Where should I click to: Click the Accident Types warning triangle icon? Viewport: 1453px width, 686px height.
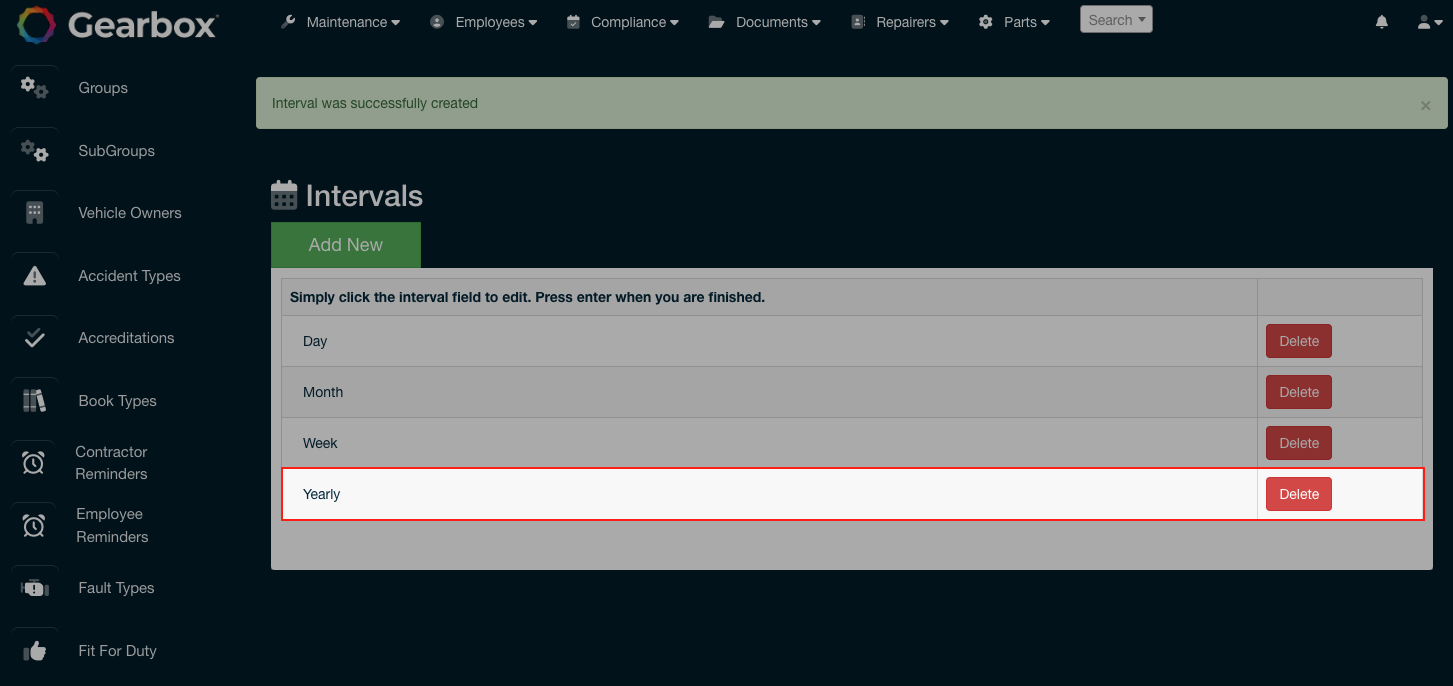click(x=33, y=275)
